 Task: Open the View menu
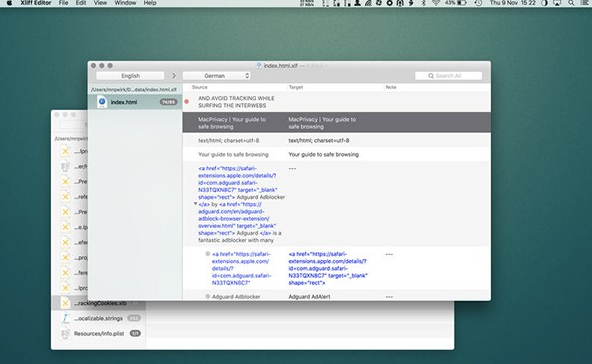(100, 3)
